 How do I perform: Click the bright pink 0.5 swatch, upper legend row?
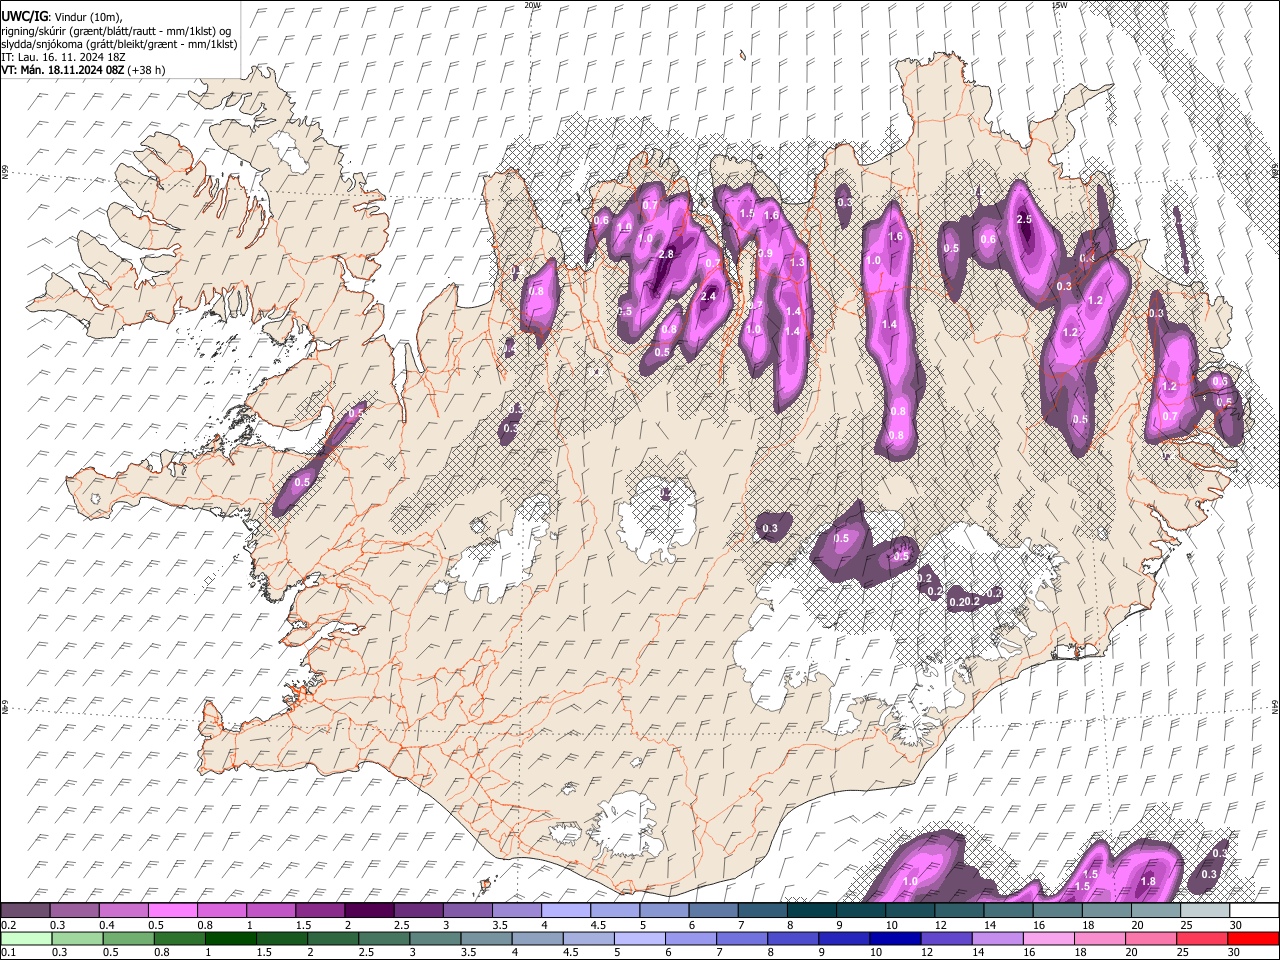click(x=173, y=910)
